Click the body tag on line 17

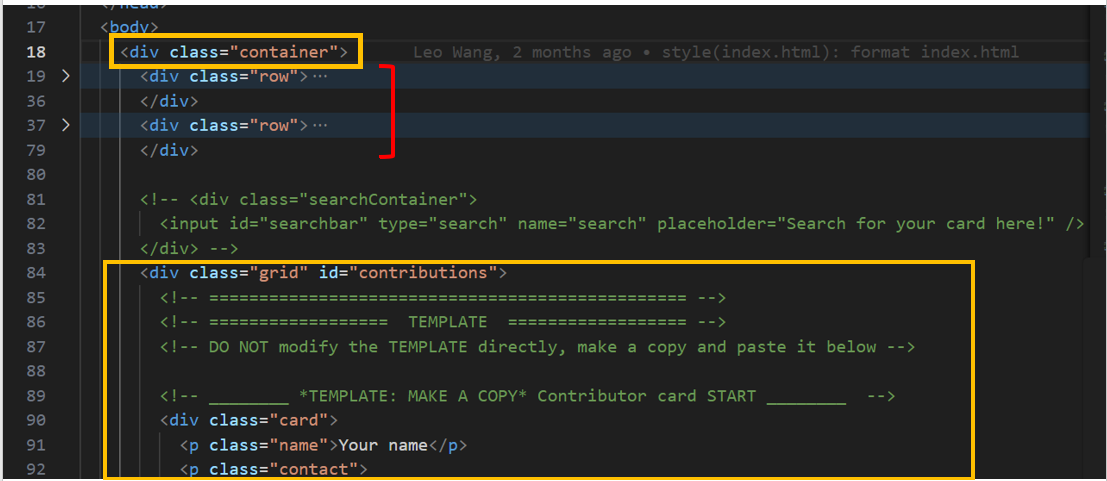coord(130,28)
